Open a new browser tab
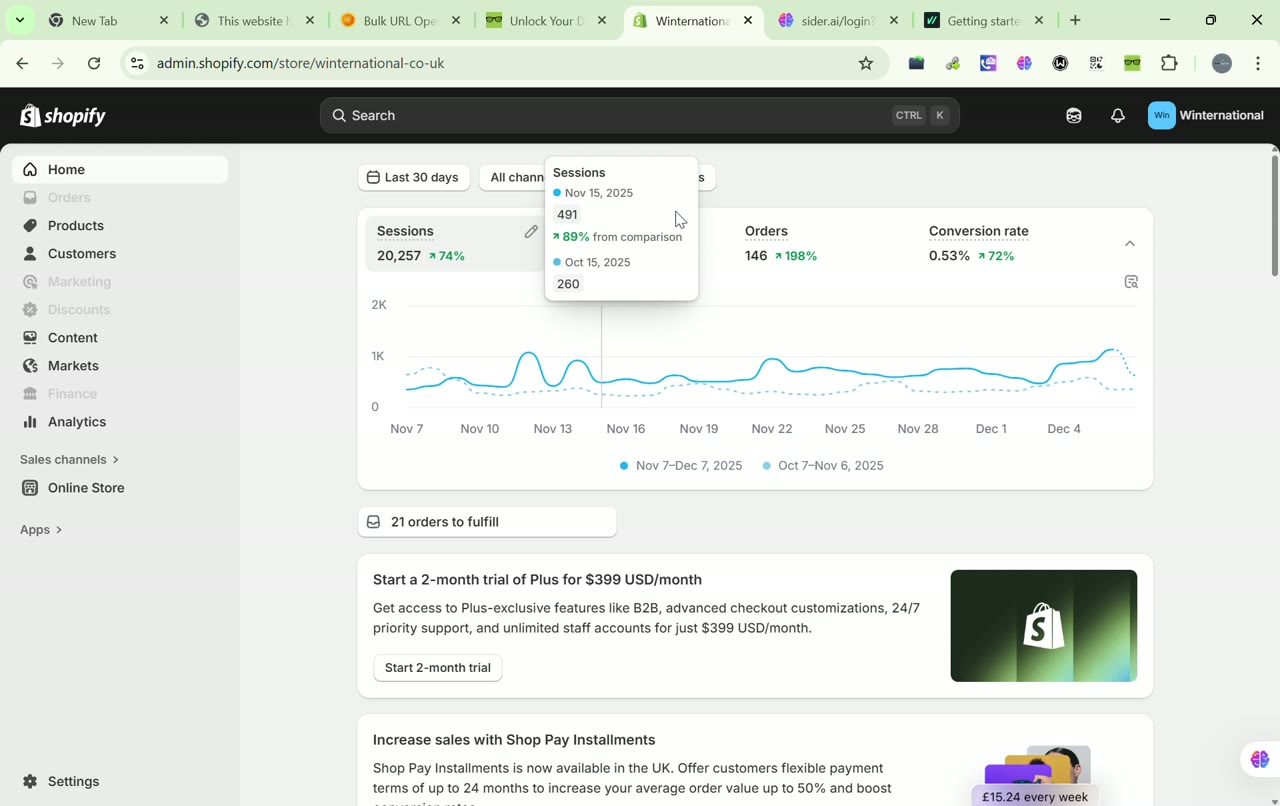 [1076, 21]
